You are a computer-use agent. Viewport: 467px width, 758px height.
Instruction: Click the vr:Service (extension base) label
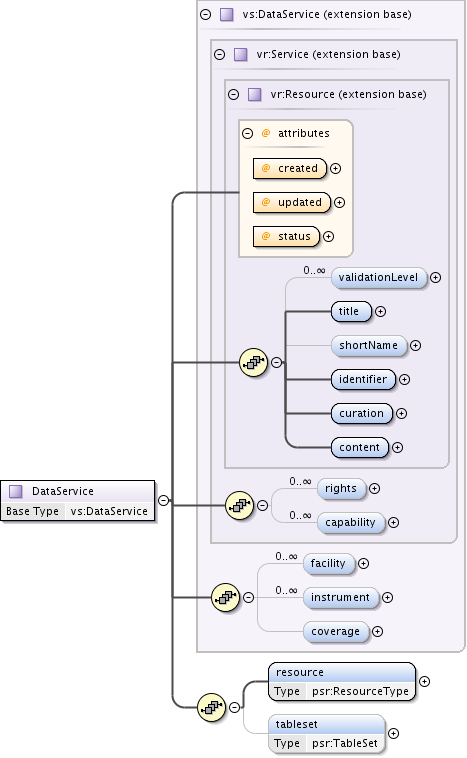click(329, 54)
